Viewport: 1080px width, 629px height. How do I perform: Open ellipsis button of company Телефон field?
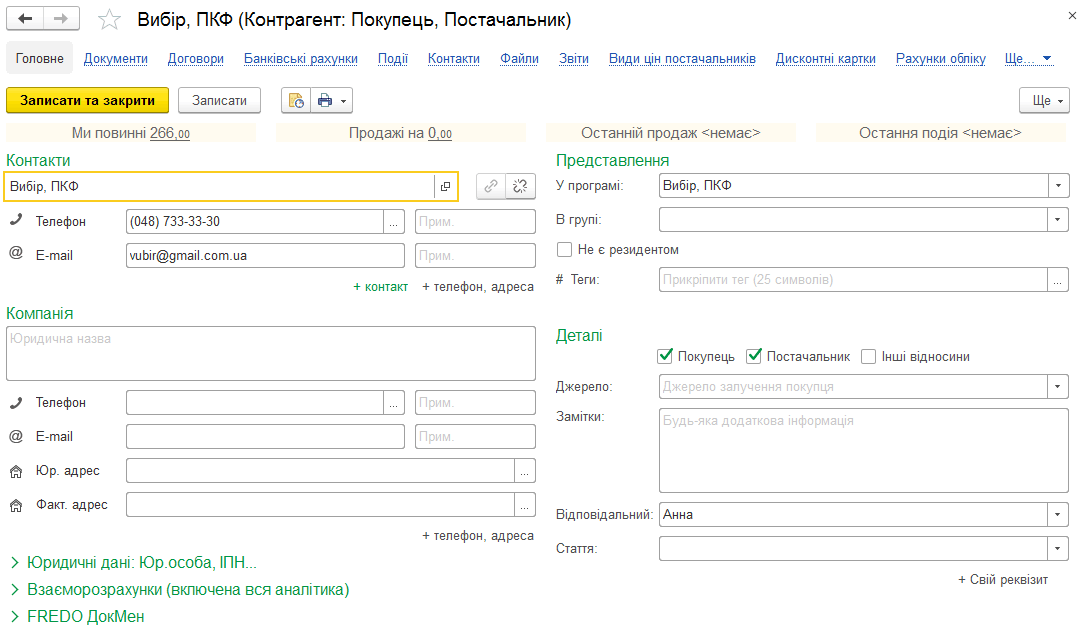click(393, 403)
